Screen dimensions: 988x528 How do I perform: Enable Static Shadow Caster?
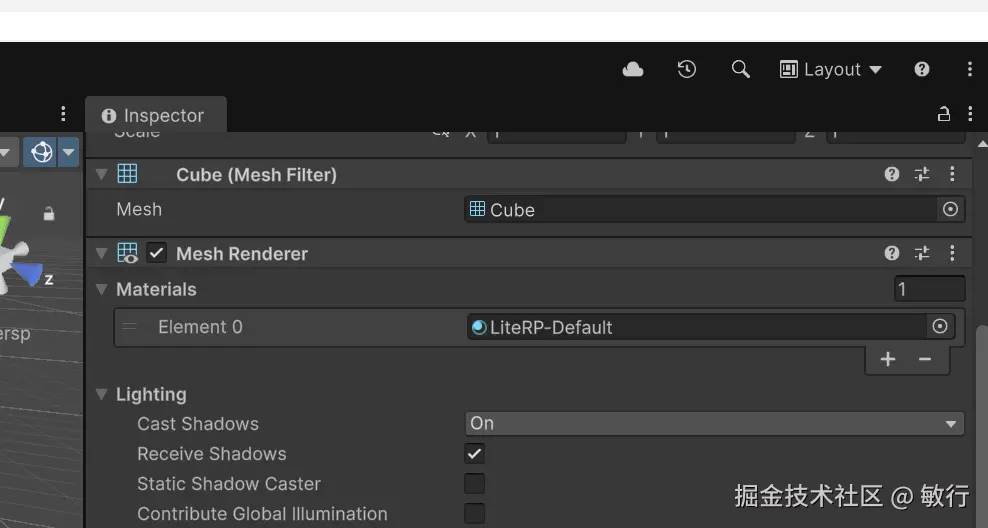[475, 484]
